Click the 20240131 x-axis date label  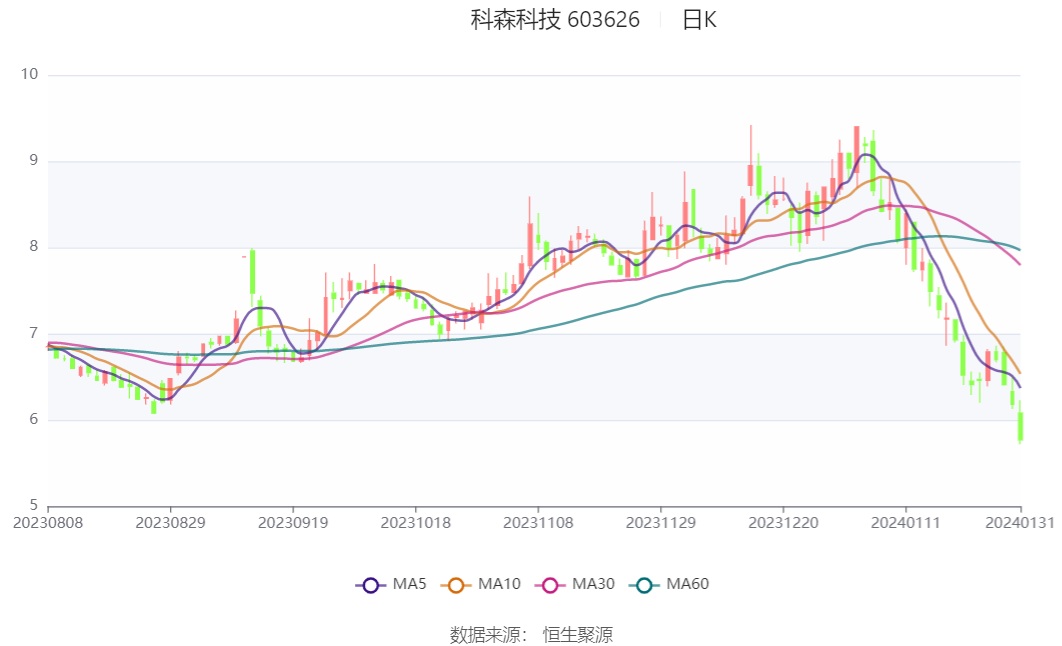(x=1020, y=523)
